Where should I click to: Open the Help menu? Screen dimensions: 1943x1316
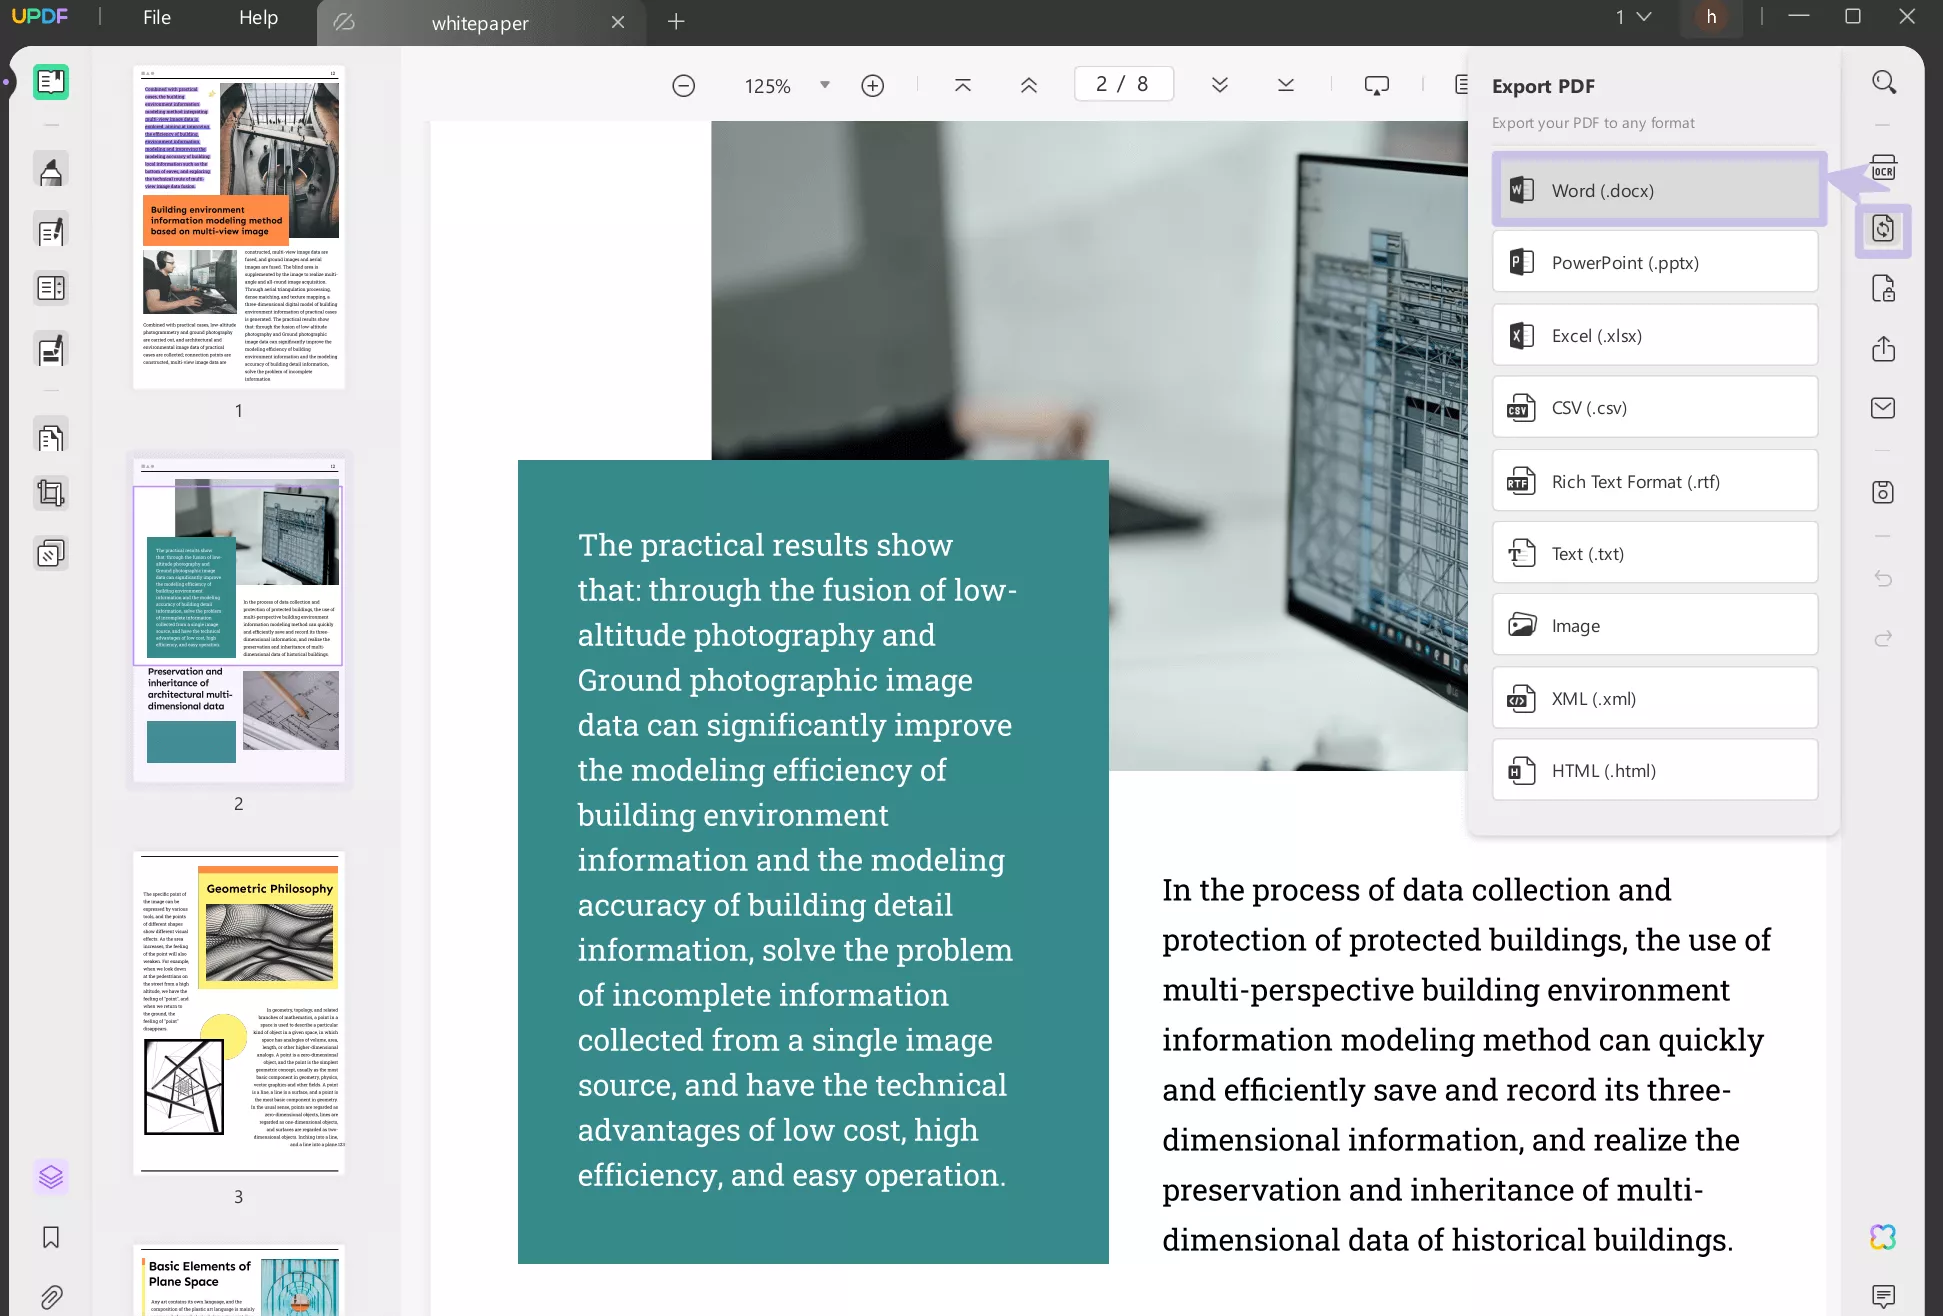coord(258,18)
